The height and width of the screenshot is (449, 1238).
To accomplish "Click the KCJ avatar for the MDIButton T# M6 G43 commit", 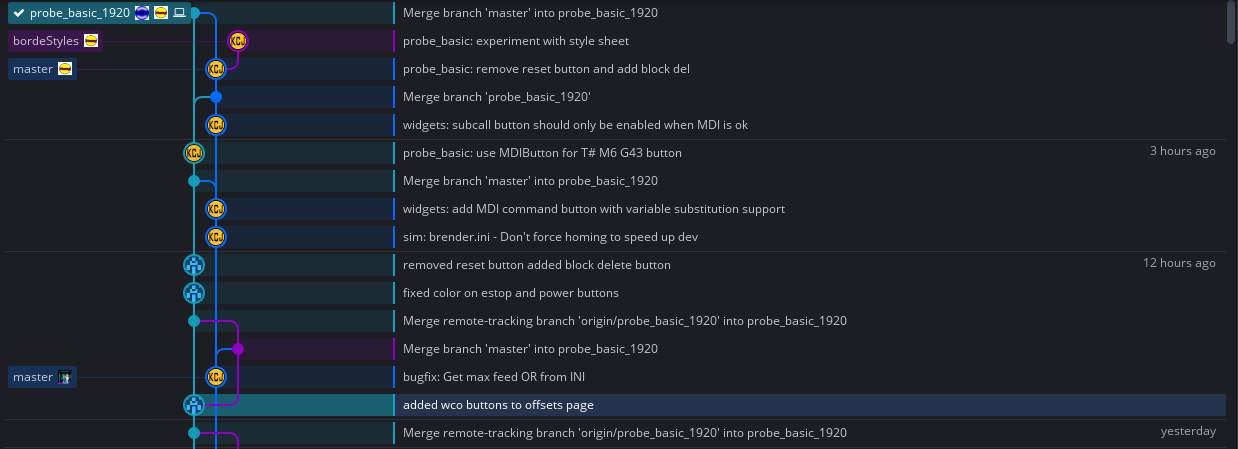I will click(194, 153).
